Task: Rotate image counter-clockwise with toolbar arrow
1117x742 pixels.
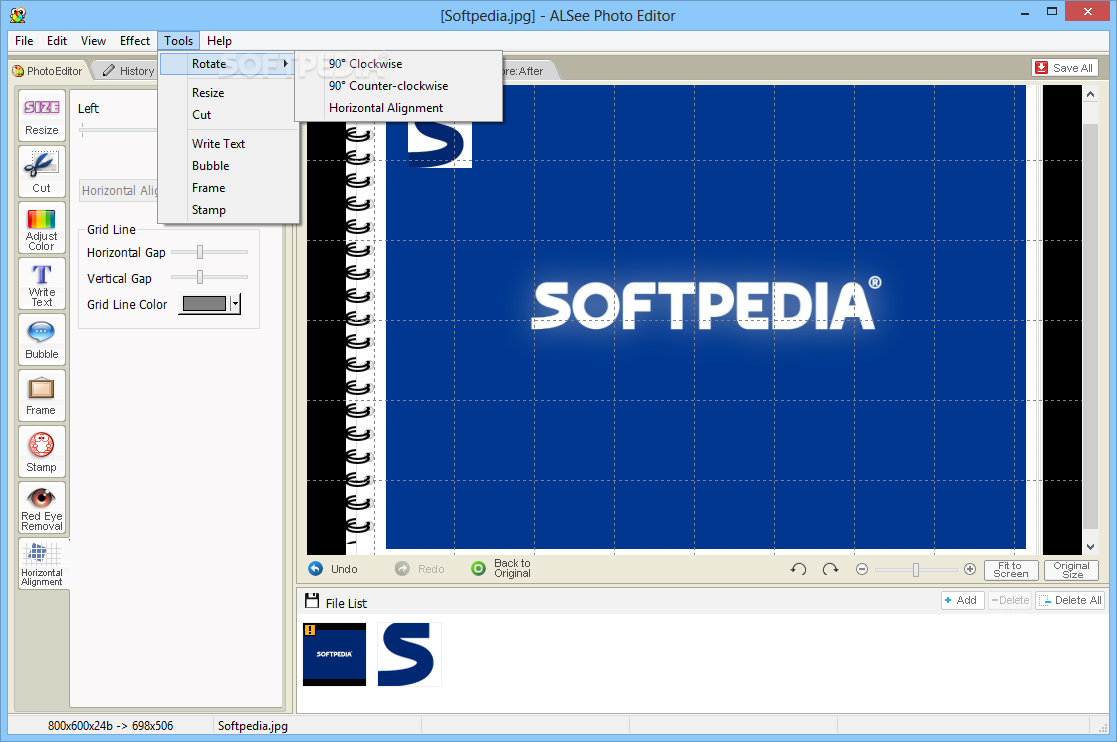Action: [799, 569]
